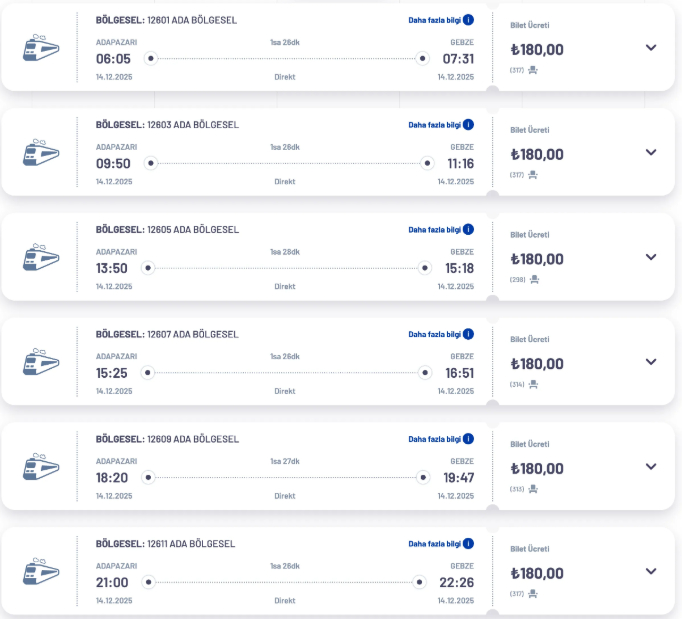Viewport: 682px width, 619px height.
Task: Open "Daha fazla bilgi" for train 12603
Action: tap(435, 125)
